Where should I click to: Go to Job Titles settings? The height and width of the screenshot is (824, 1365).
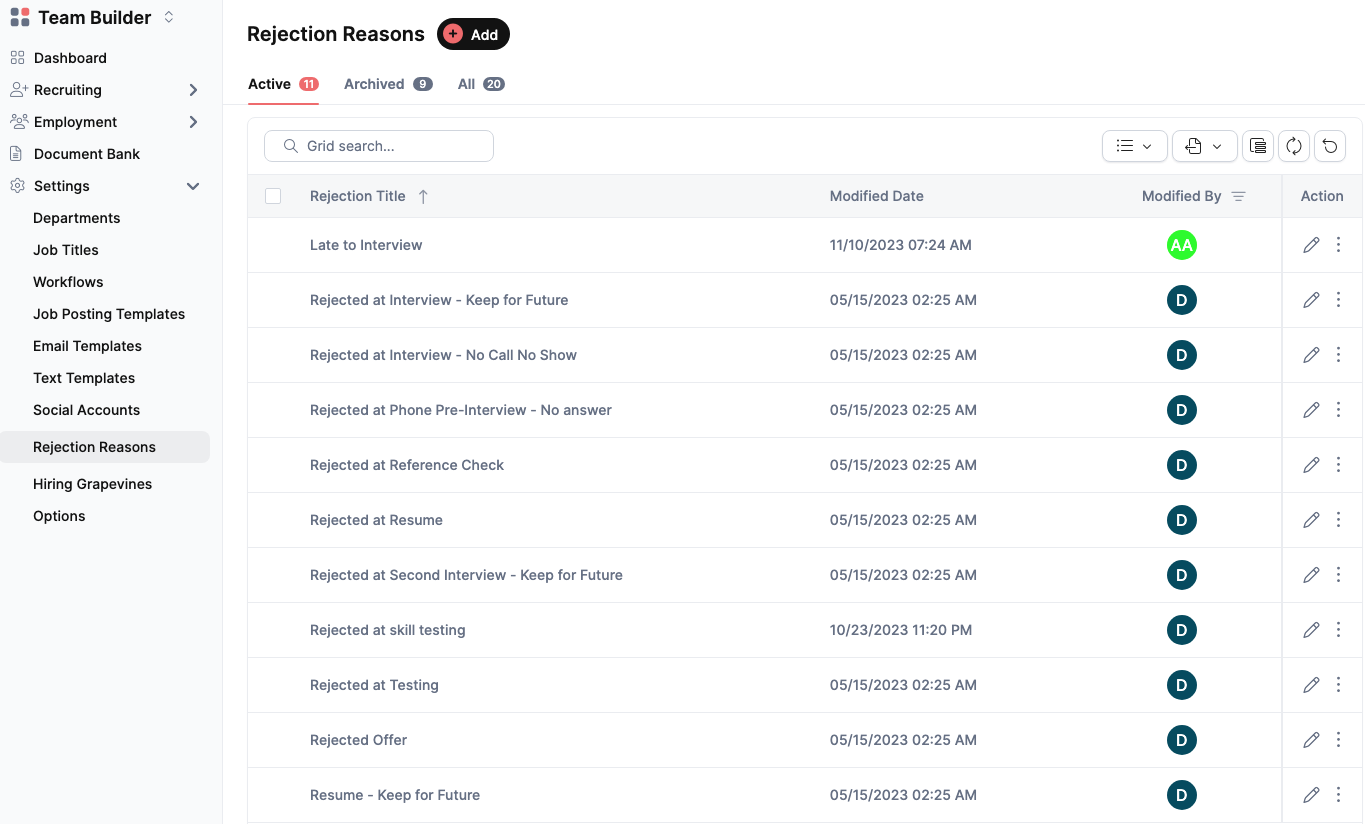click(66, 250)
